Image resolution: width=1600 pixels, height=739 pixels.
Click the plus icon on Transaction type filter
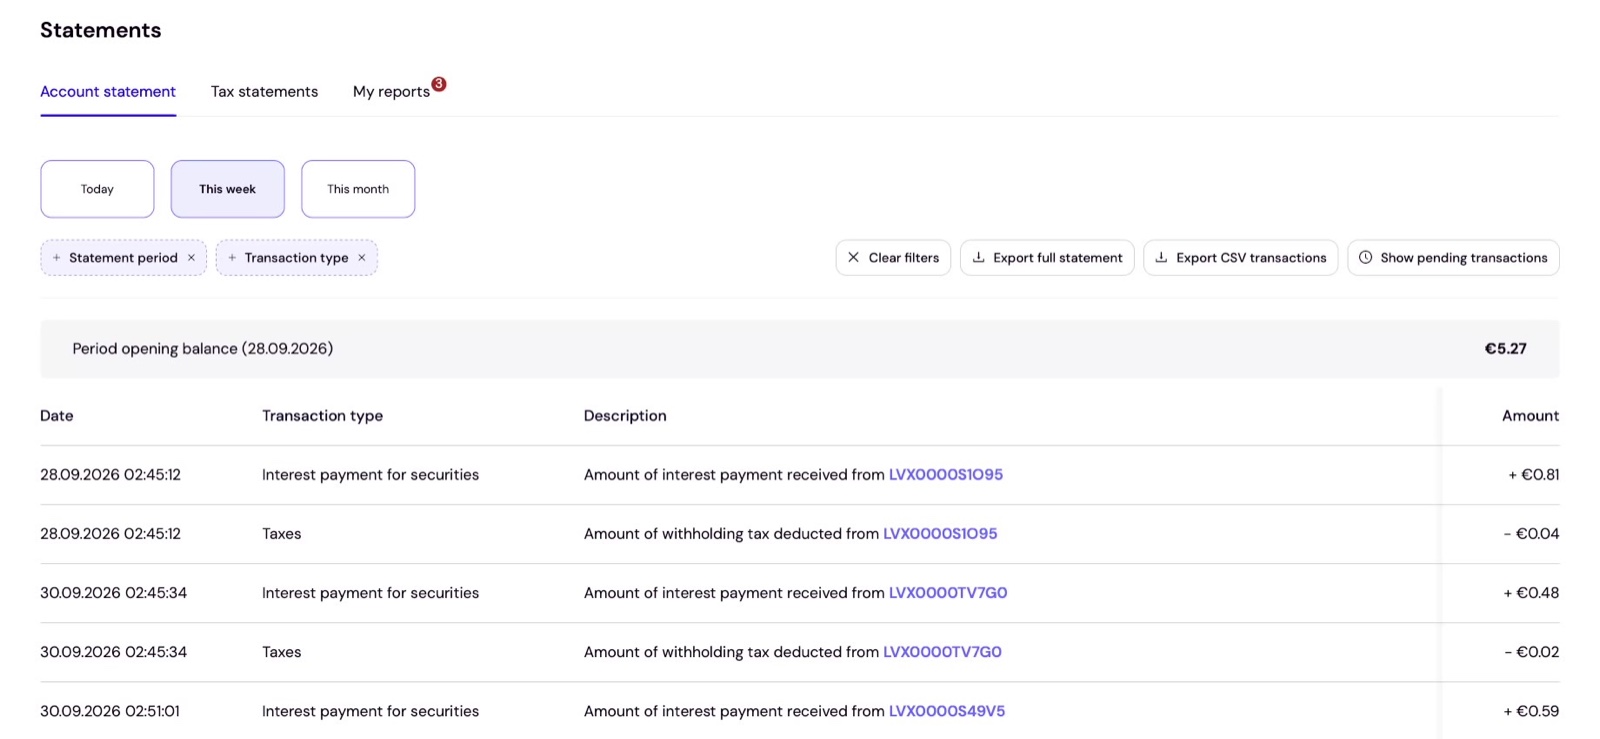(x=232, y=258)
